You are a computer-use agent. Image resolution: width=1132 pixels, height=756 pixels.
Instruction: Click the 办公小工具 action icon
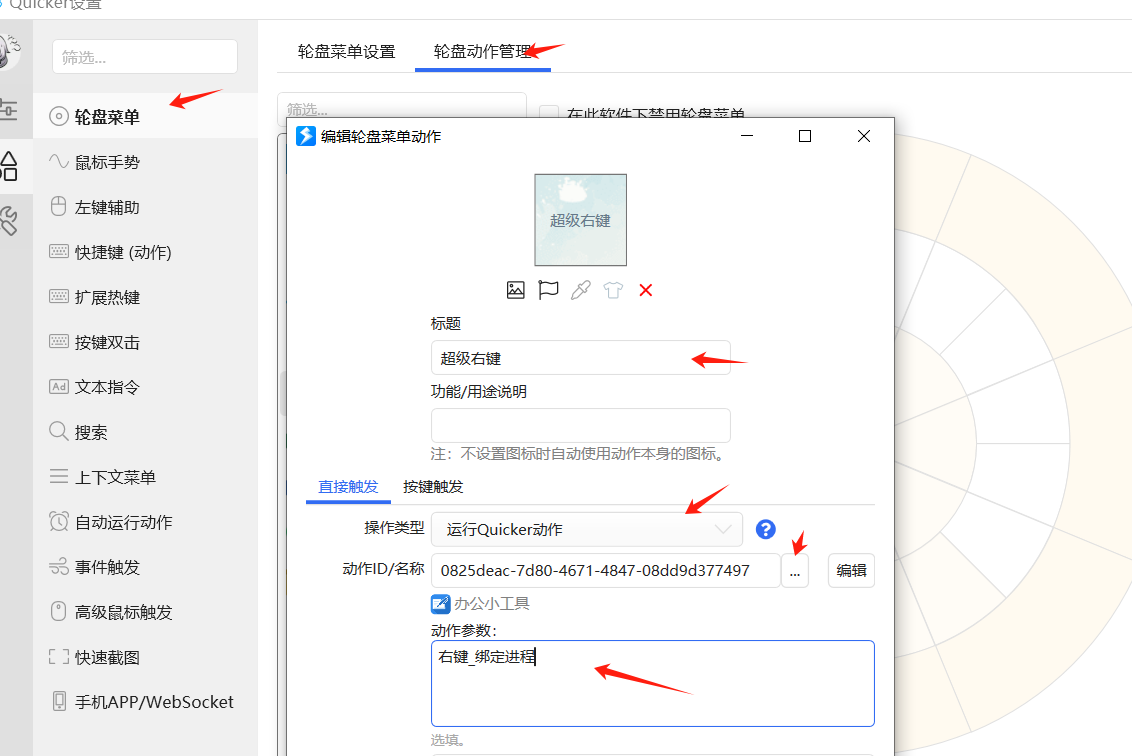pyautogui.click(x=440, y=604)
